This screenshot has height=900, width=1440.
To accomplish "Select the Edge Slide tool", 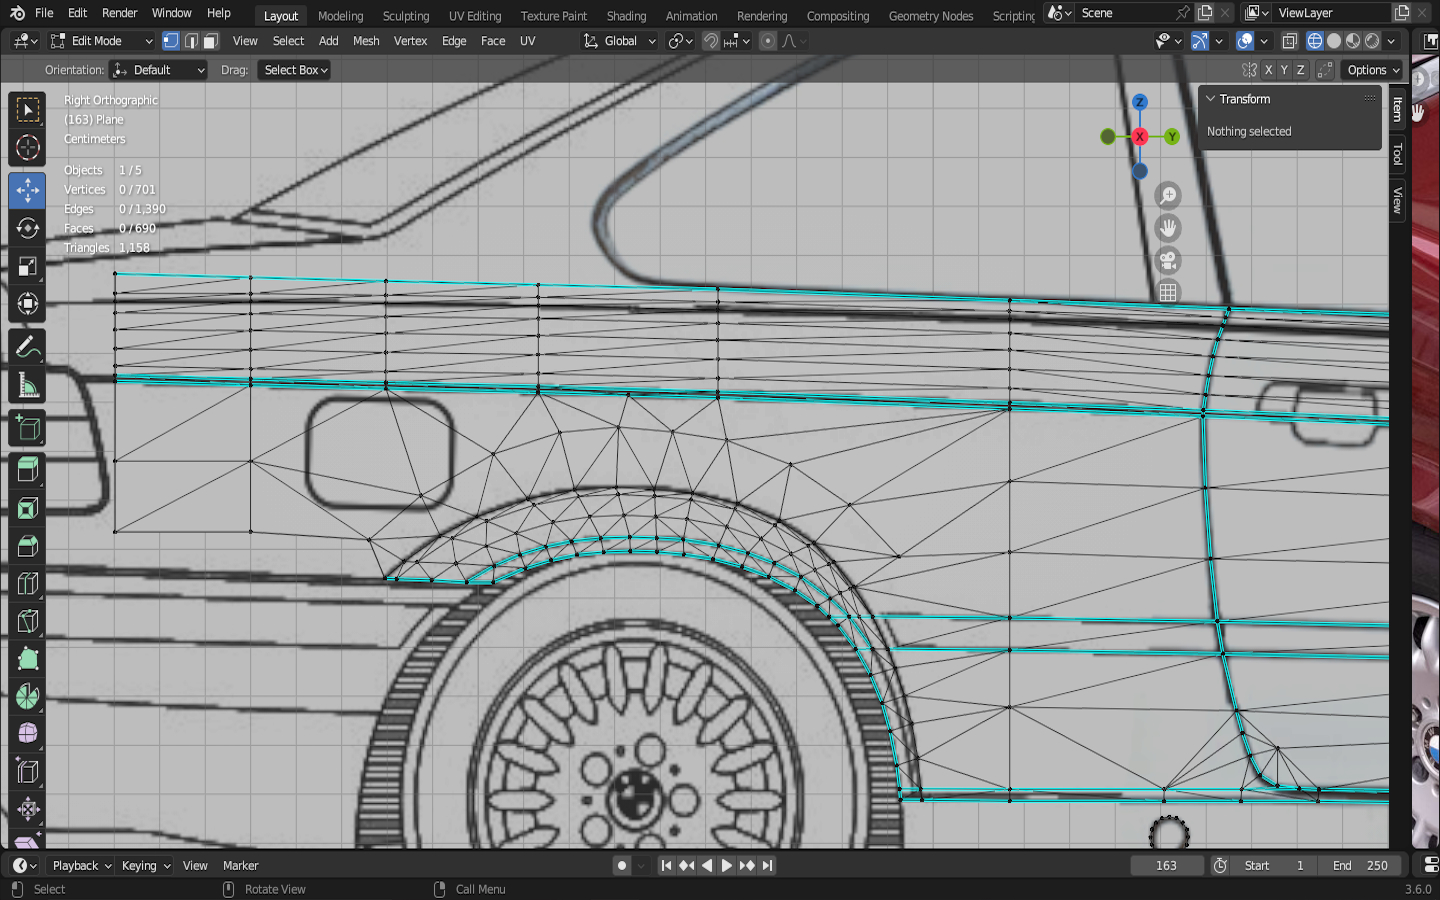I will click(28, 772).
